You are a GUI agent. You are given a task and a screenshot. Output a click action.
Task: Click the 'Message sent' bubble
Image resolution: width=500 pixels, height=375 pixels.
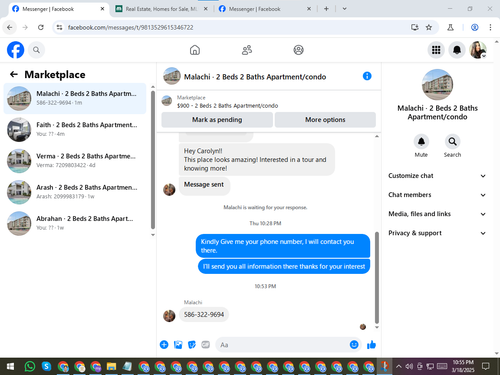tap(204, 185)
